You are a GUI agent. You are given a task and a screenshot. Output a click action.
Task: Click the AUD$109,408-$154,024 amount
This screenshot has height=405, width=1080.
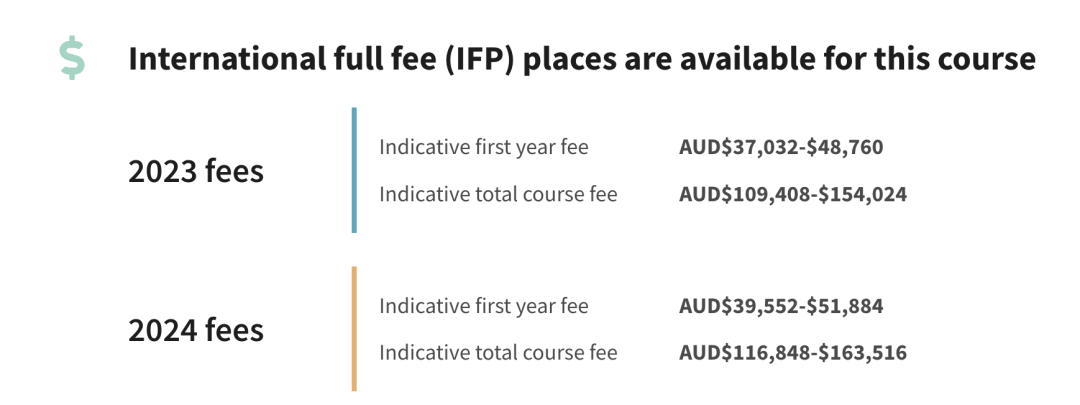click(x=793, y=195)
